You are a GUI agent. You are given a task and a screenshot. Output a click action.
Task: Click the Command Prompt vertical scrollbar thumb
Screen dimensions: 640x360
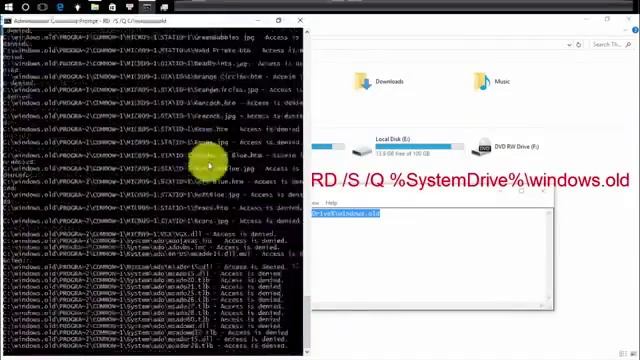coord(307,321)
